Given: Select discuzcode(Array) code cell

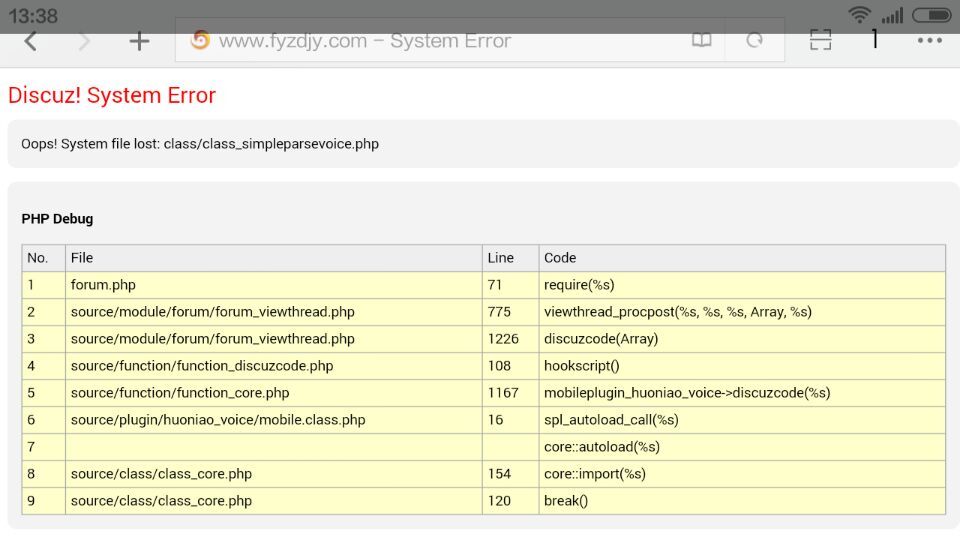Looking at the screenshot, I should tap(742, 339).
